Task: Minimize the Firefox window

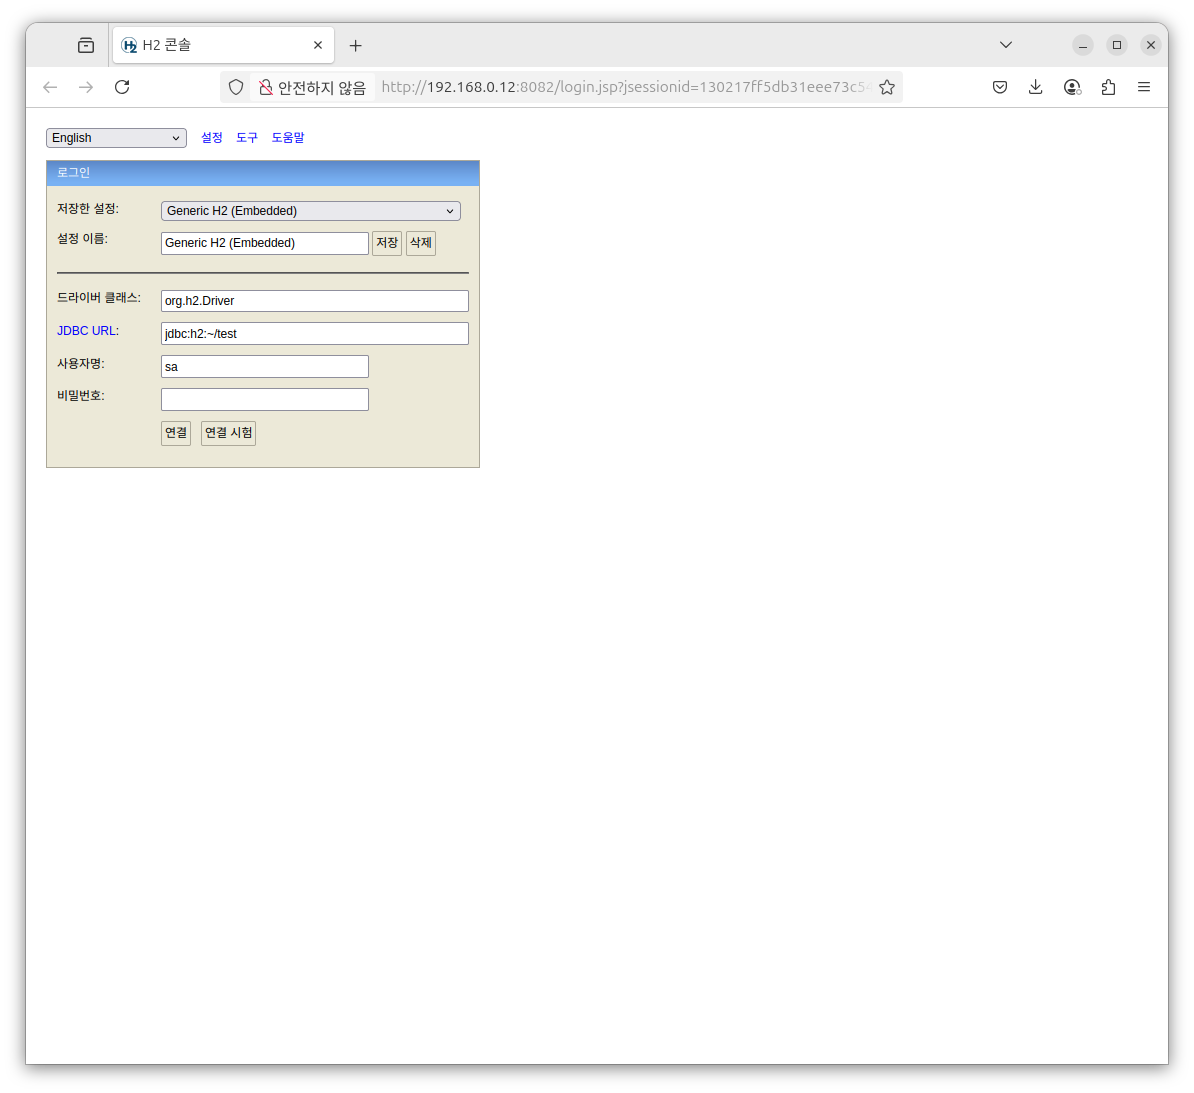Action: [x=1083, y=46]
